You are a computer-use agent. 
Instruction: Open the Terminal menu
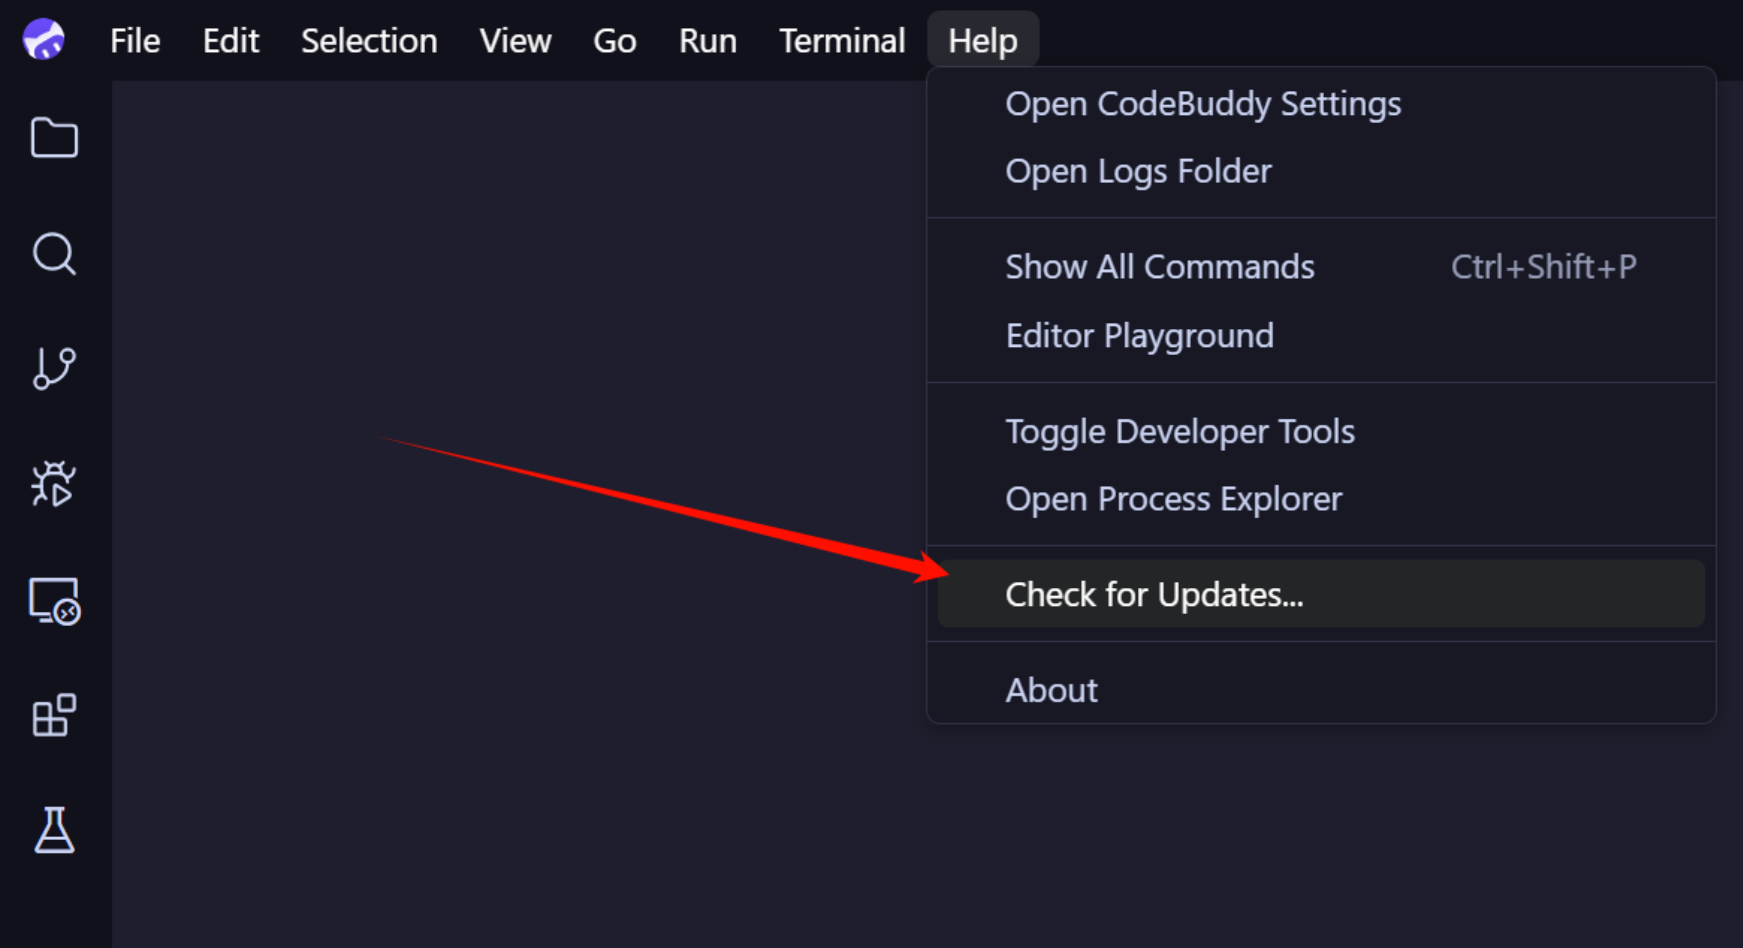point(842,41)
